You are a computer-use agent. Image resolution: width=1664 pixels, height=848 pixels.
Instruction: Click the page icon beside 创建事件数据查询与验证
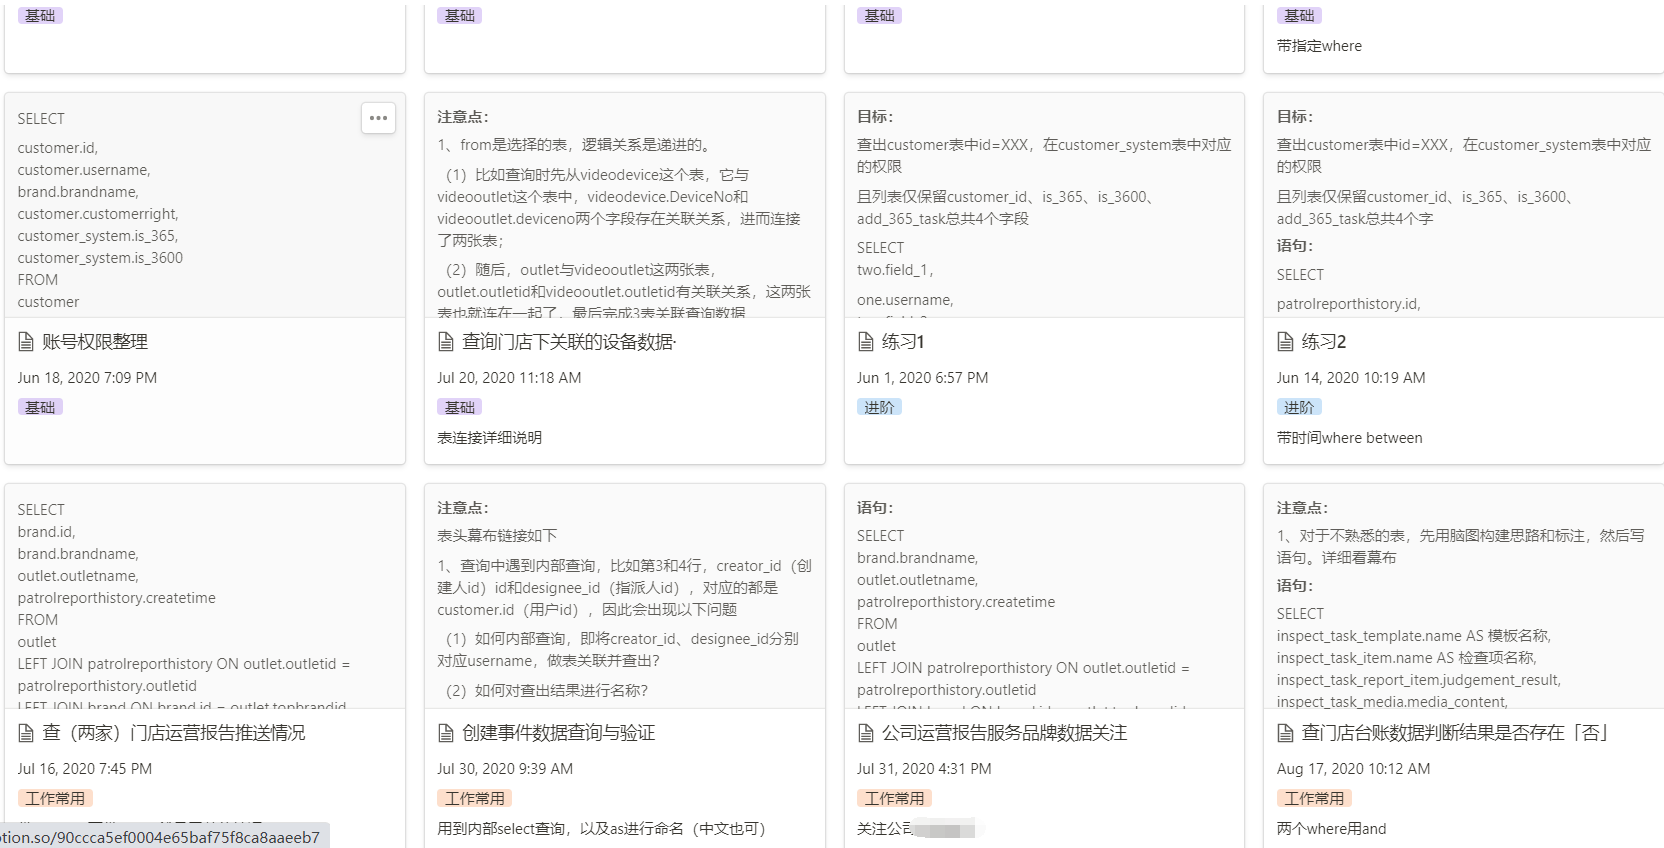[x=446, y=733]
